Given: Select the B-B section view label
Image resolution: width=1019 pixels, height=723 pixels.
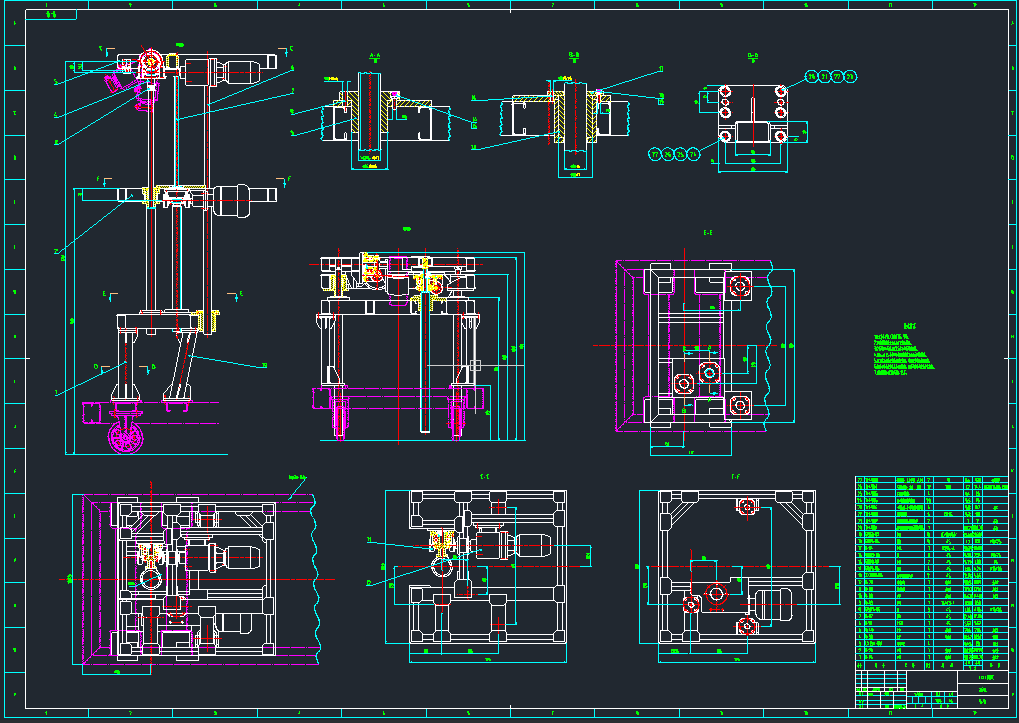Looking at the screenshot, I should (x=574, y=57).
